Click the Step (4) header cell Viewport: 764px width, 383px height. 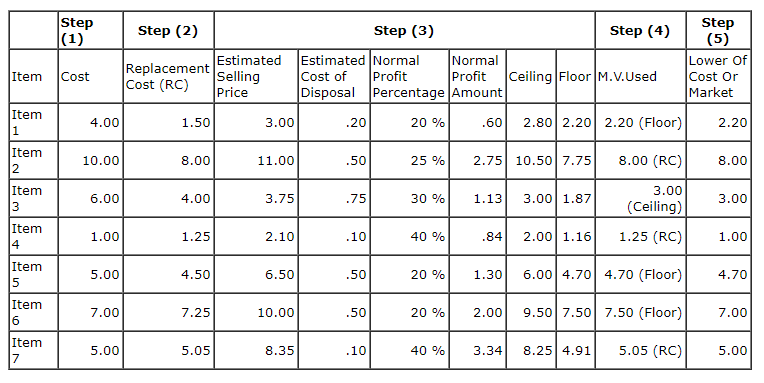tap(640, 31)
